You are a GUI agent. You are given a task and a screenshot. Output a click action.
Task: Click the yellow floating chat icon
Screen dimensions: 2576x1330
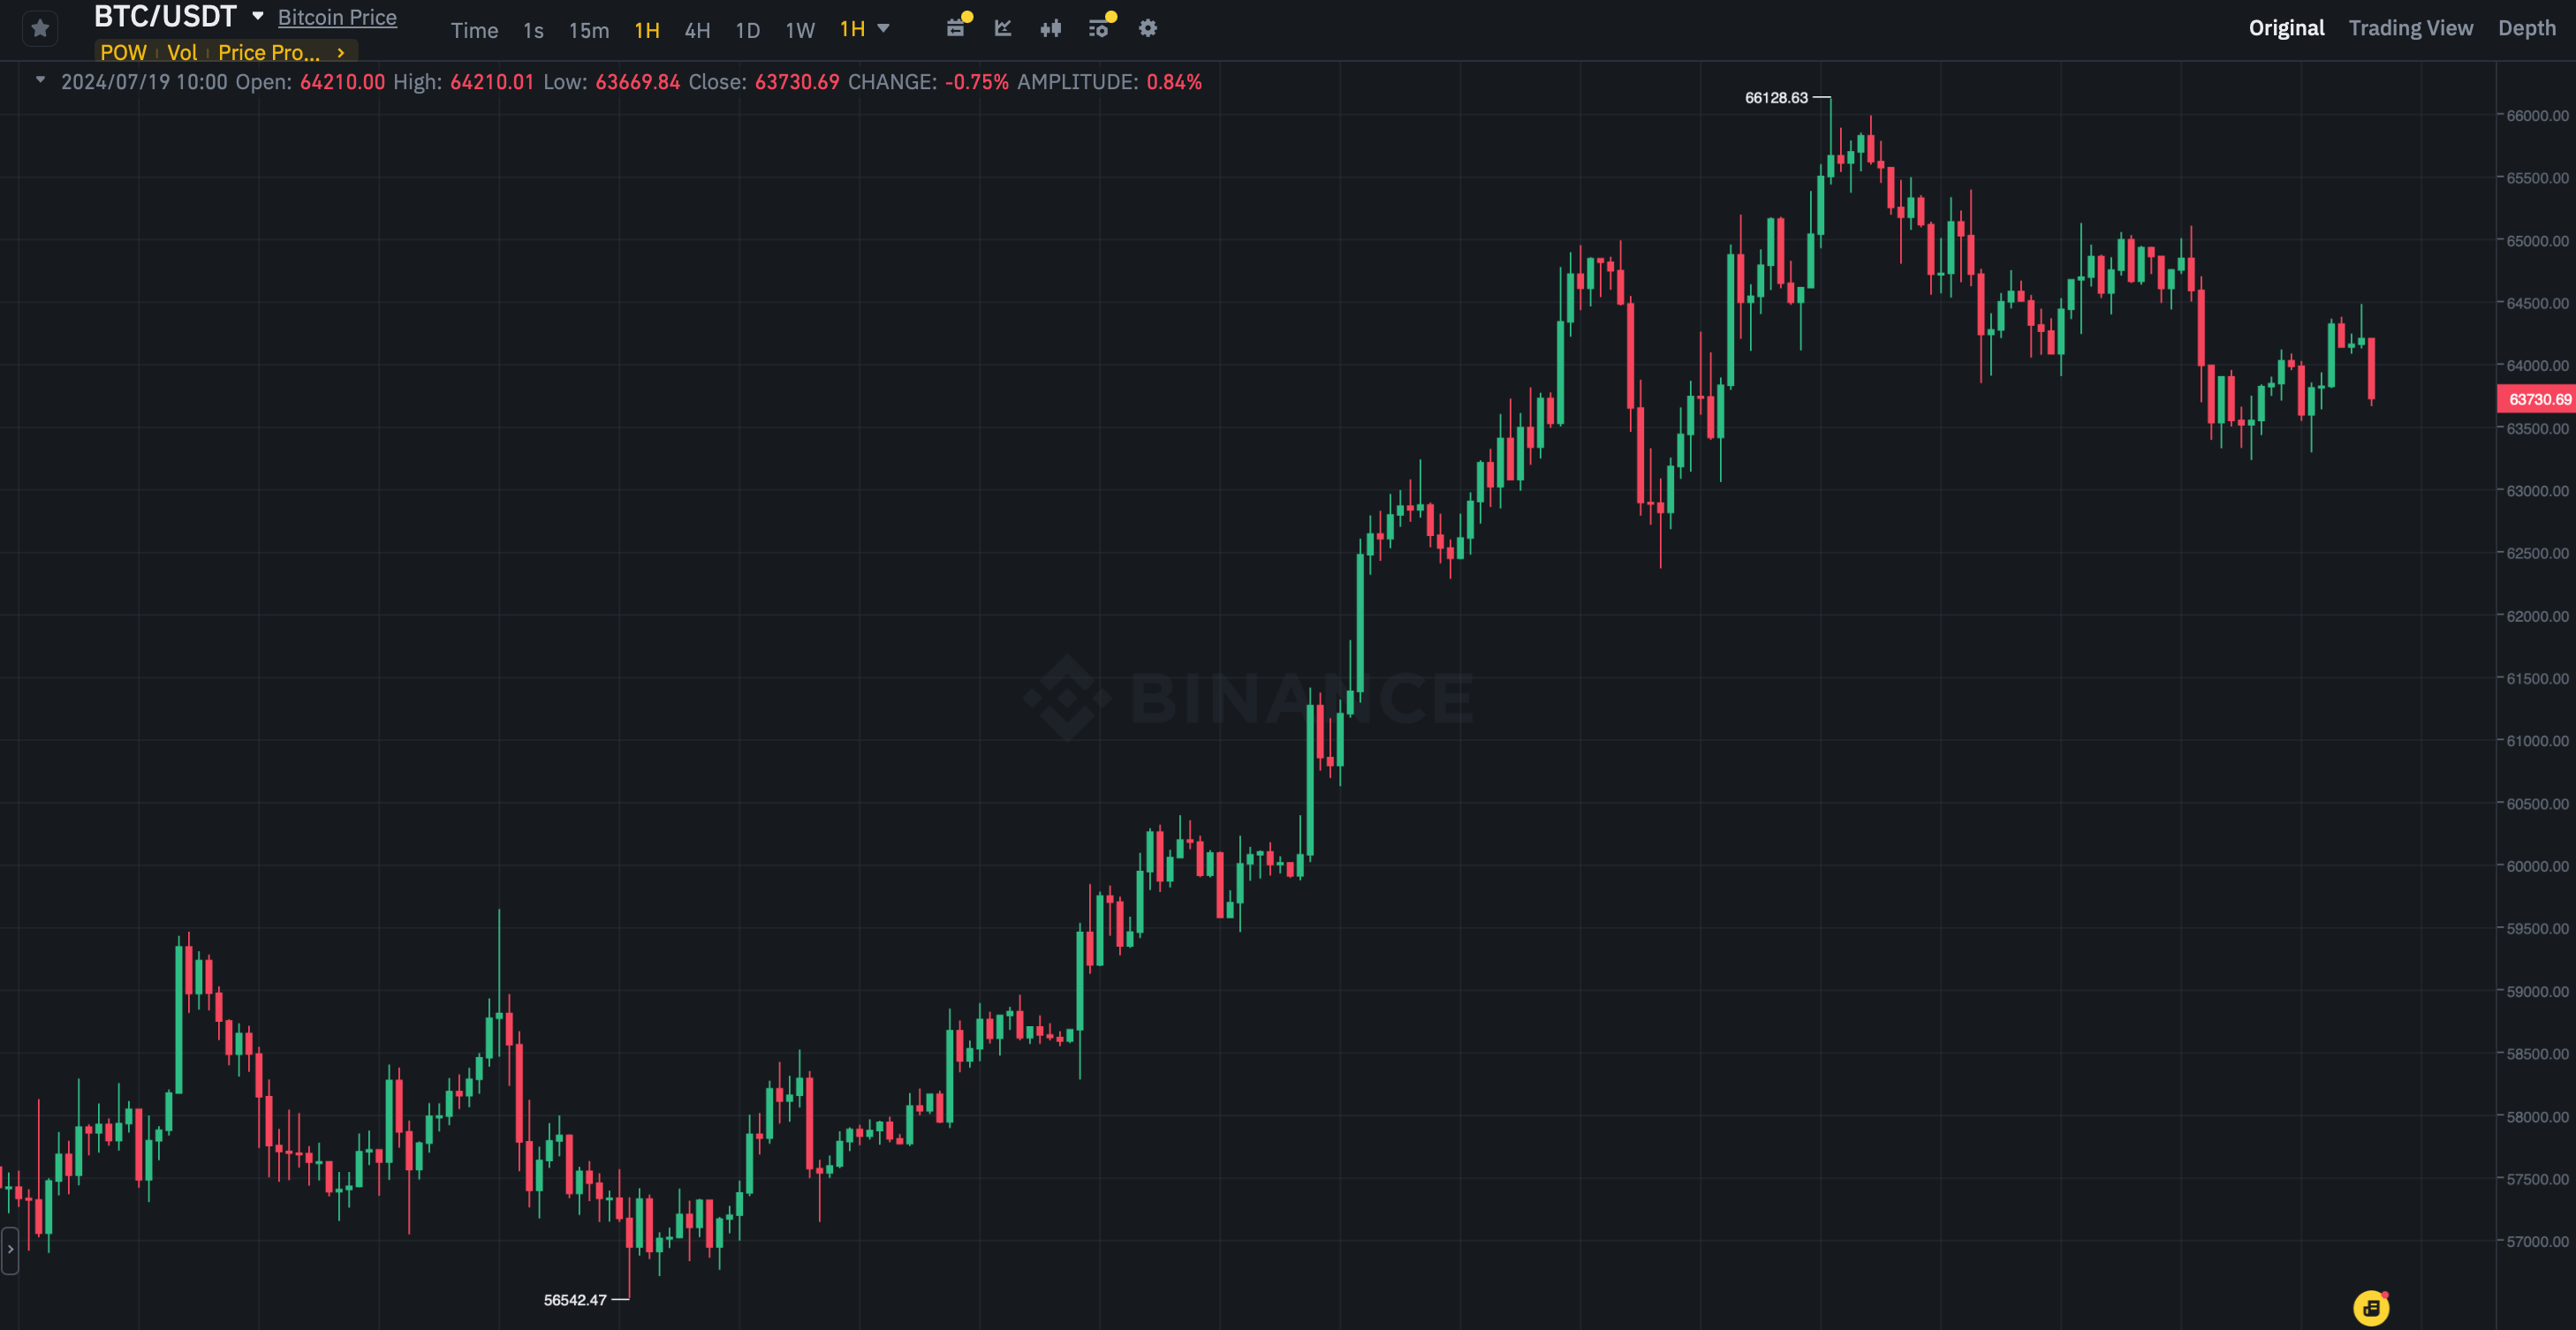[2371, 1307]
